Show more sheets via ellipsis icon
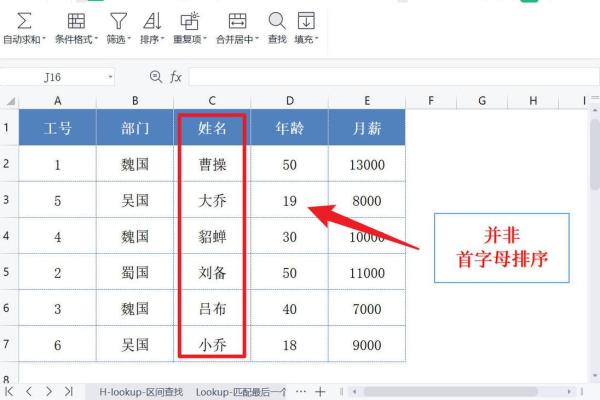The image size is (600, 400). tap(301, 391)
